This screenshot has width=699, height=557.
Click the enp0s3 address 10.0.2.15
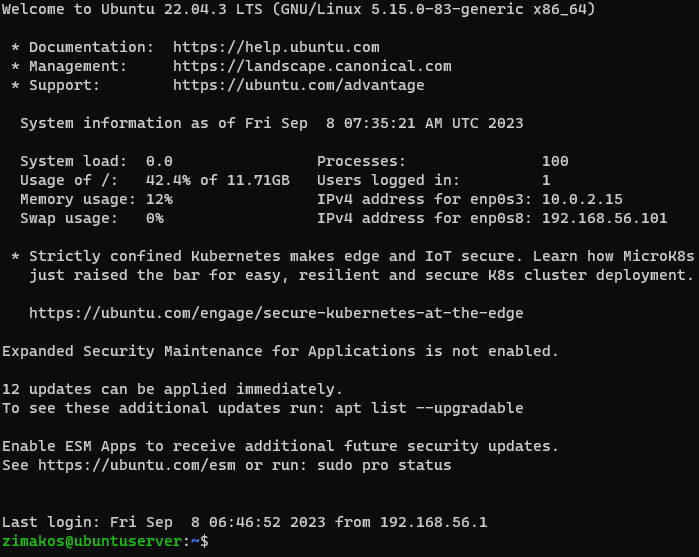click(x=582, y=199)
